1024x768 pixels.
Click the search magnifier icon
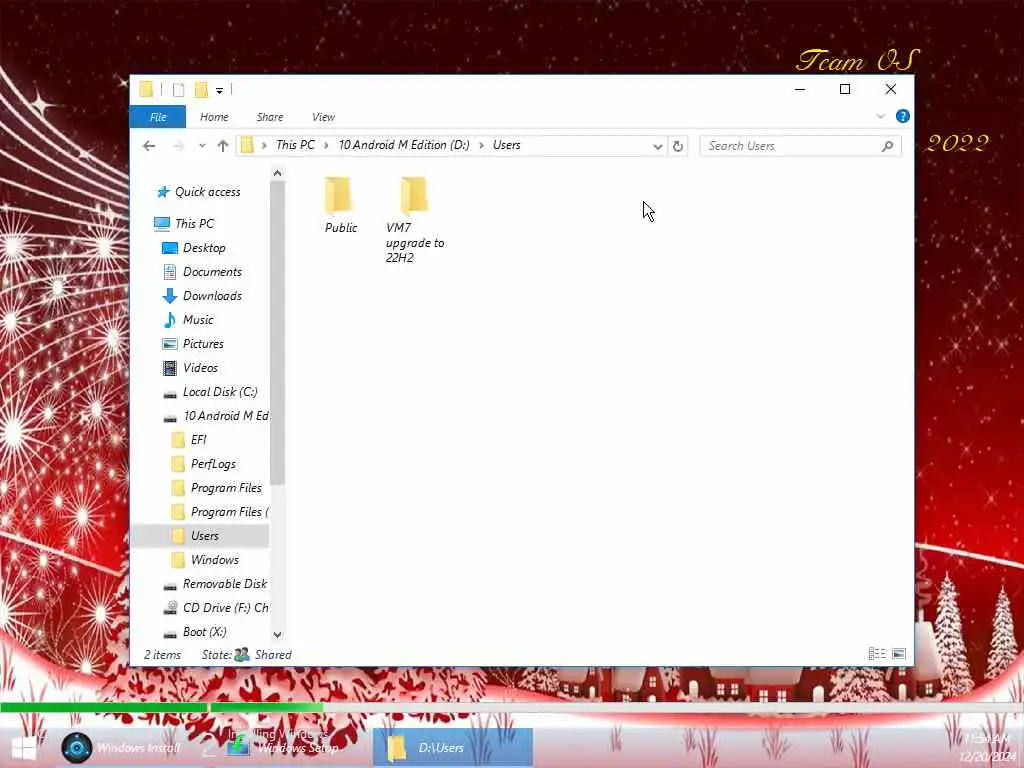tap(887, 146)
